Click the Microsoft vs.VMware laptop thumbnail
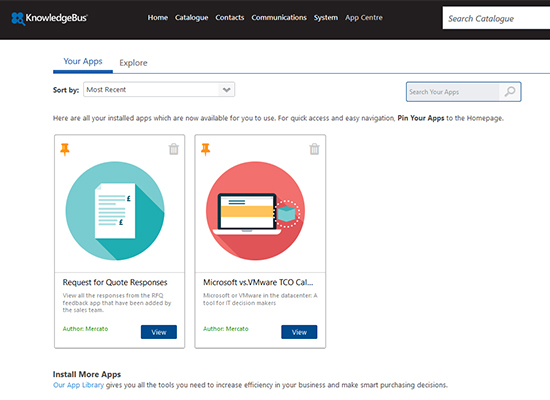 click(255, 211)
